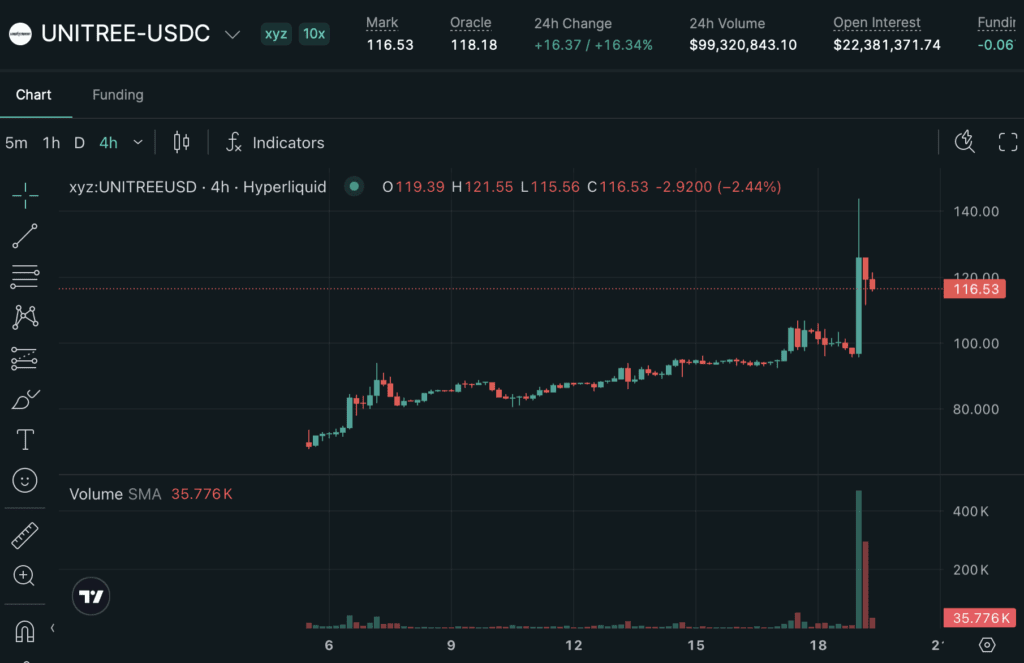Switch to the D daily timeframe
The image size is (1024, 663).
click(79, 142)
